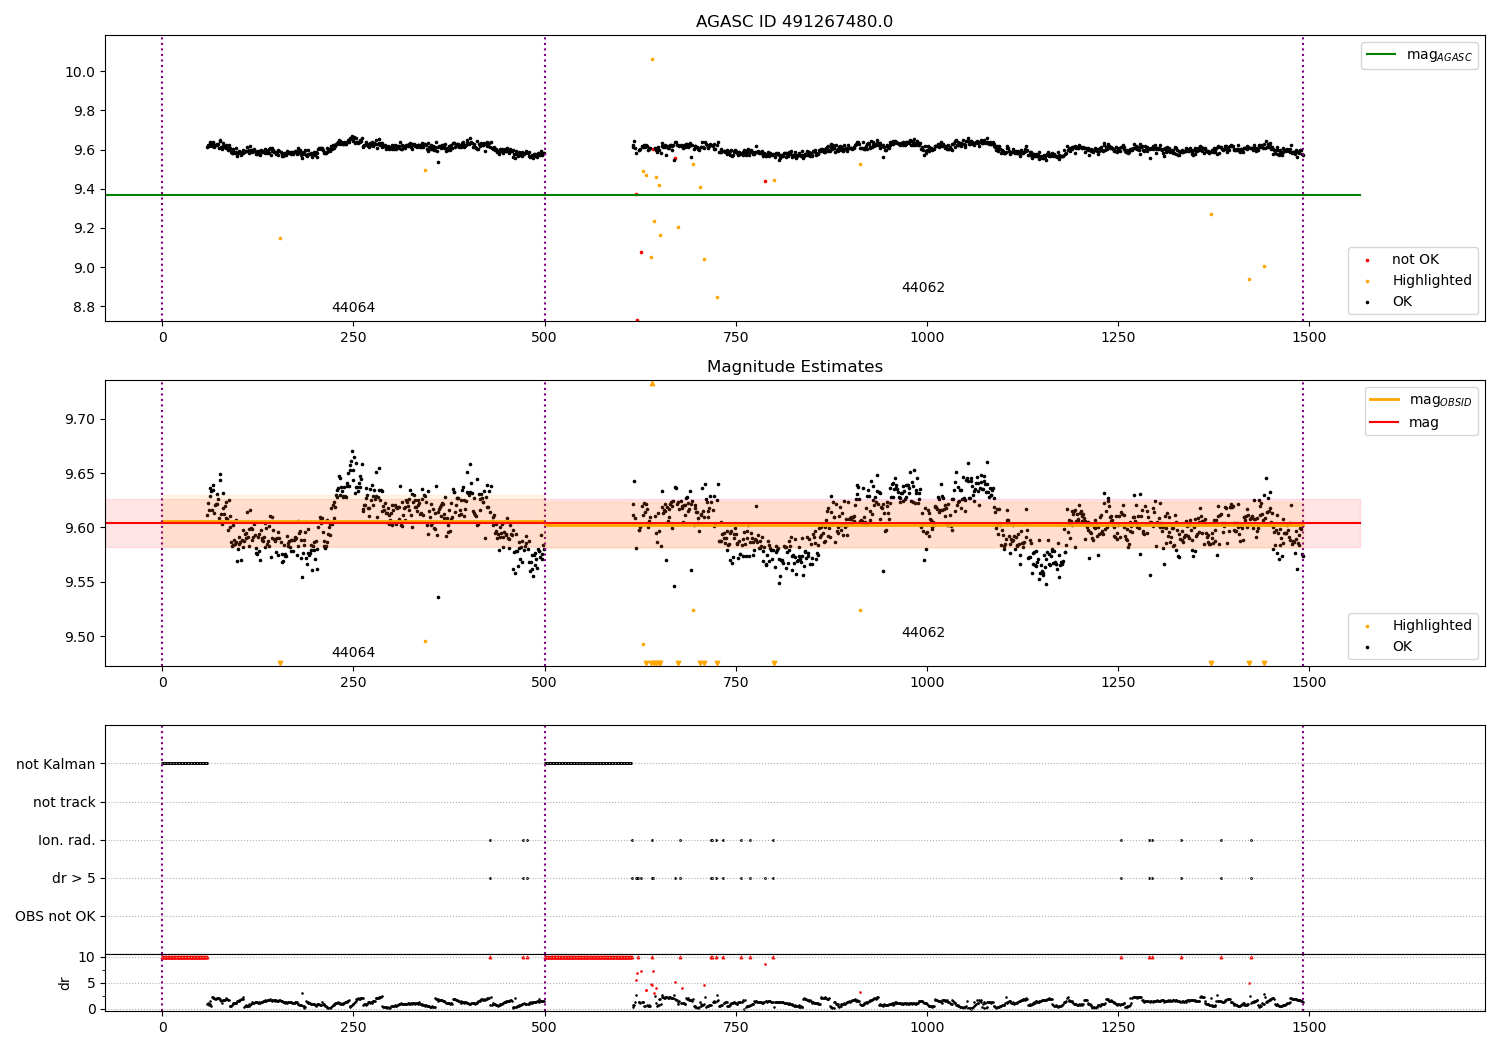1500x1050 pixels.
Task: Click the 9.55 tick on middle y-axis
Action: pyautogui.click(x=79, y=583)
